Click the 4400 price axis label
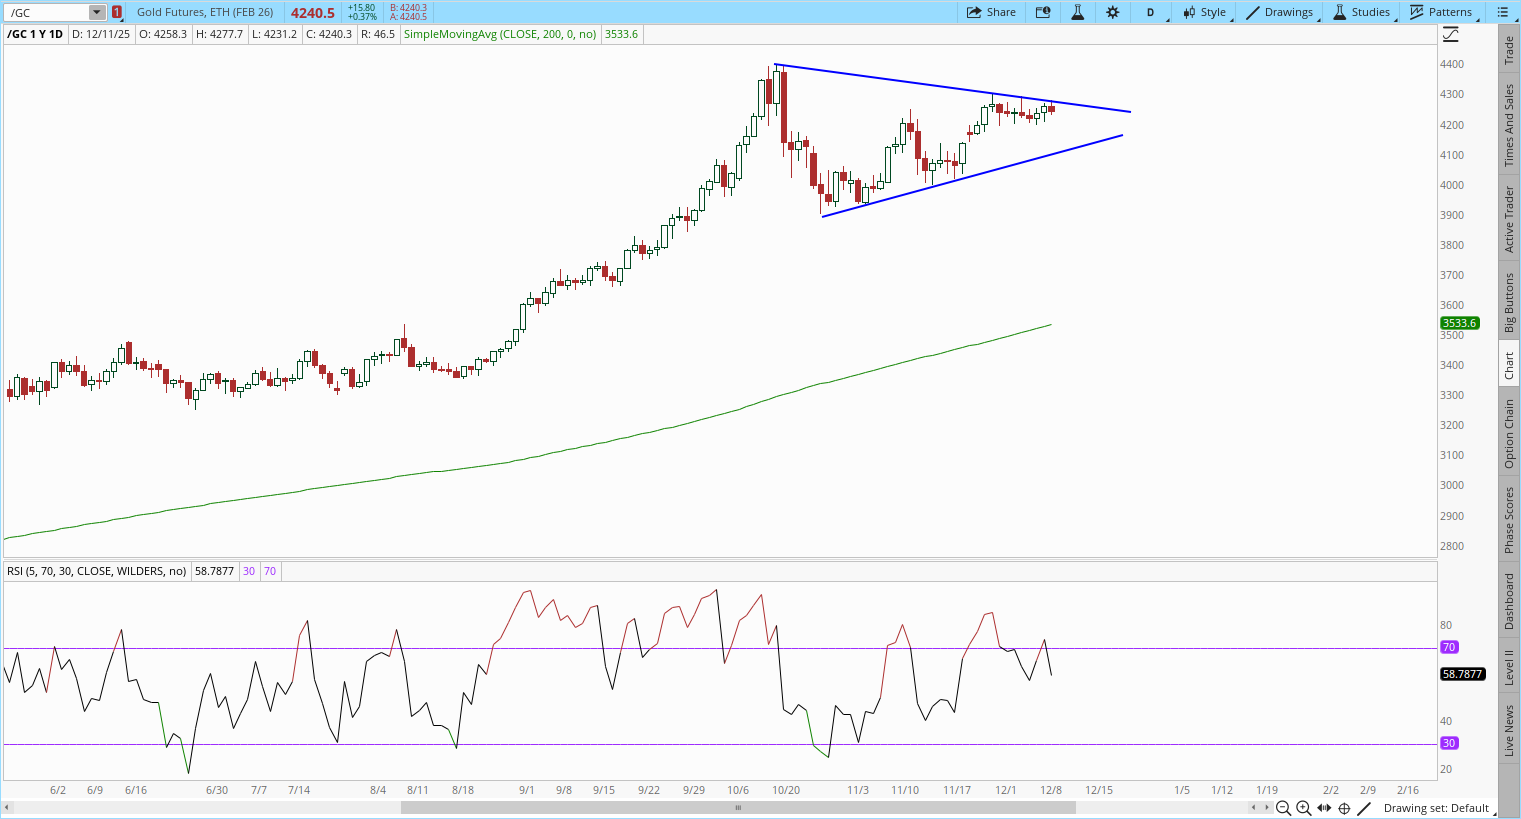Image resolution: width=1521 pixels, height=819 pixels. click(1452, 64)
